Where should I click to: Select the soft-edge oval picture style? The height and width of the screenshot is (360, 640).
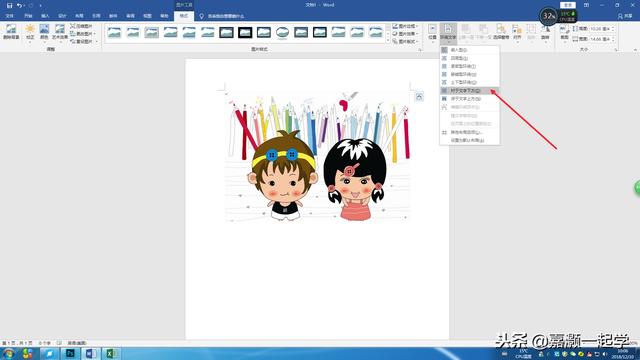[282, 32]
